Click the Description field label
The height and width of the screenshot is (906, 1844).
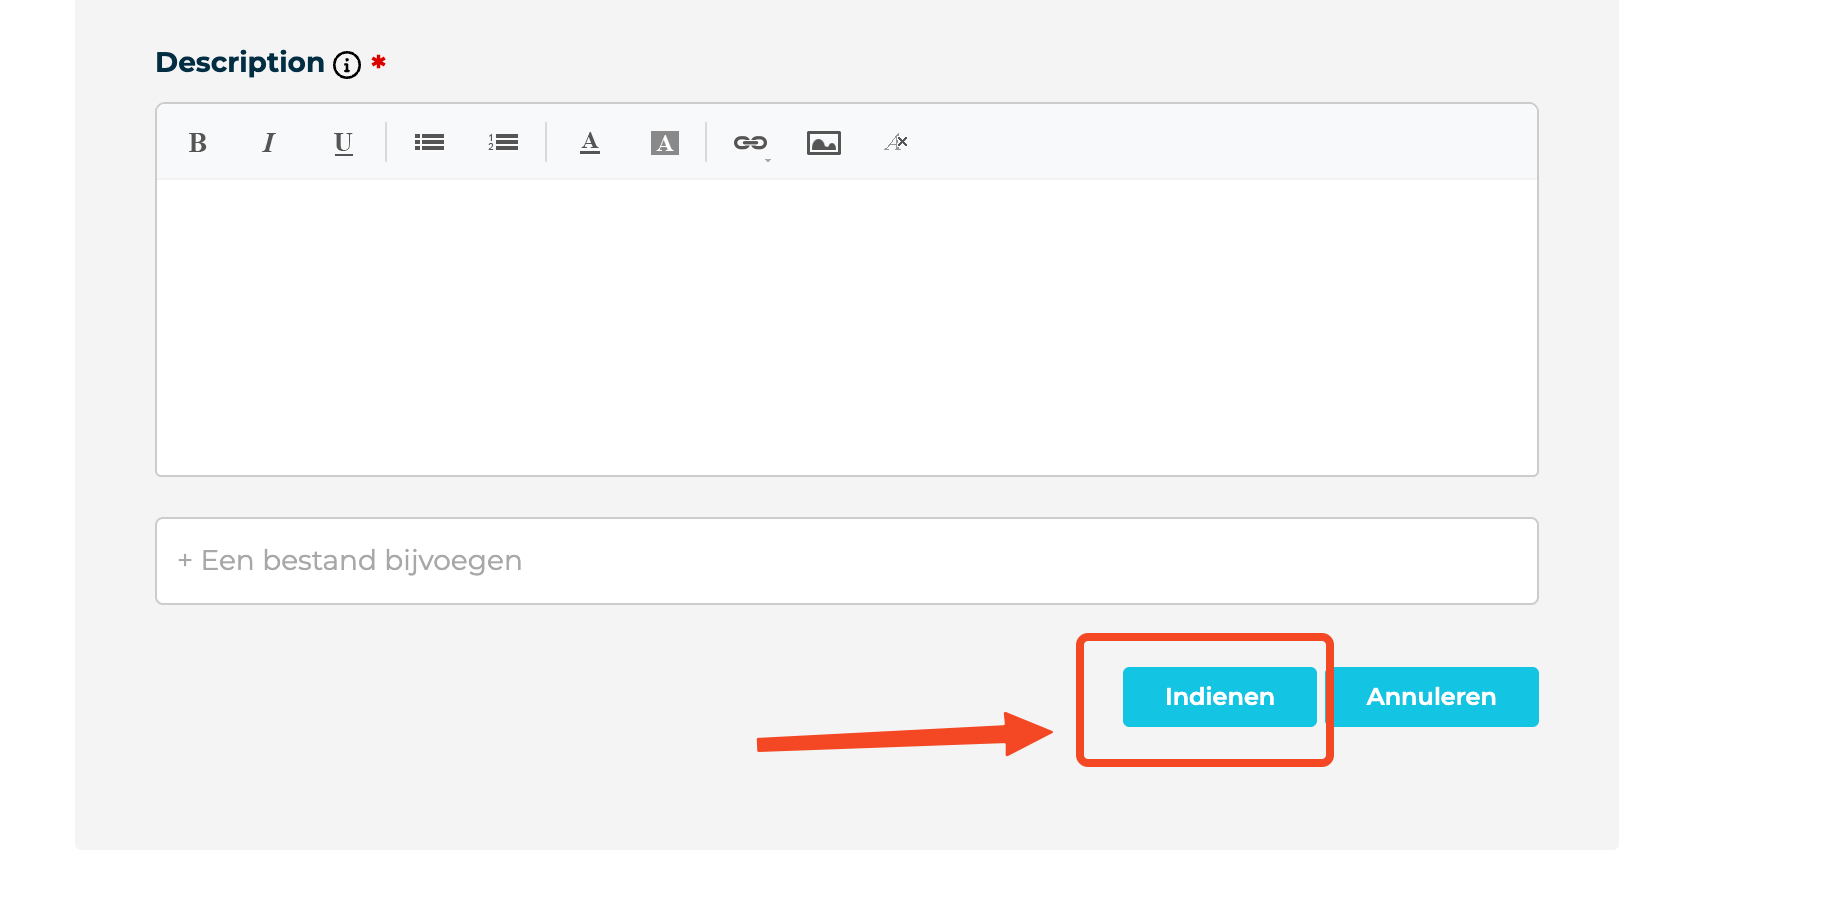tap(240, 63)
